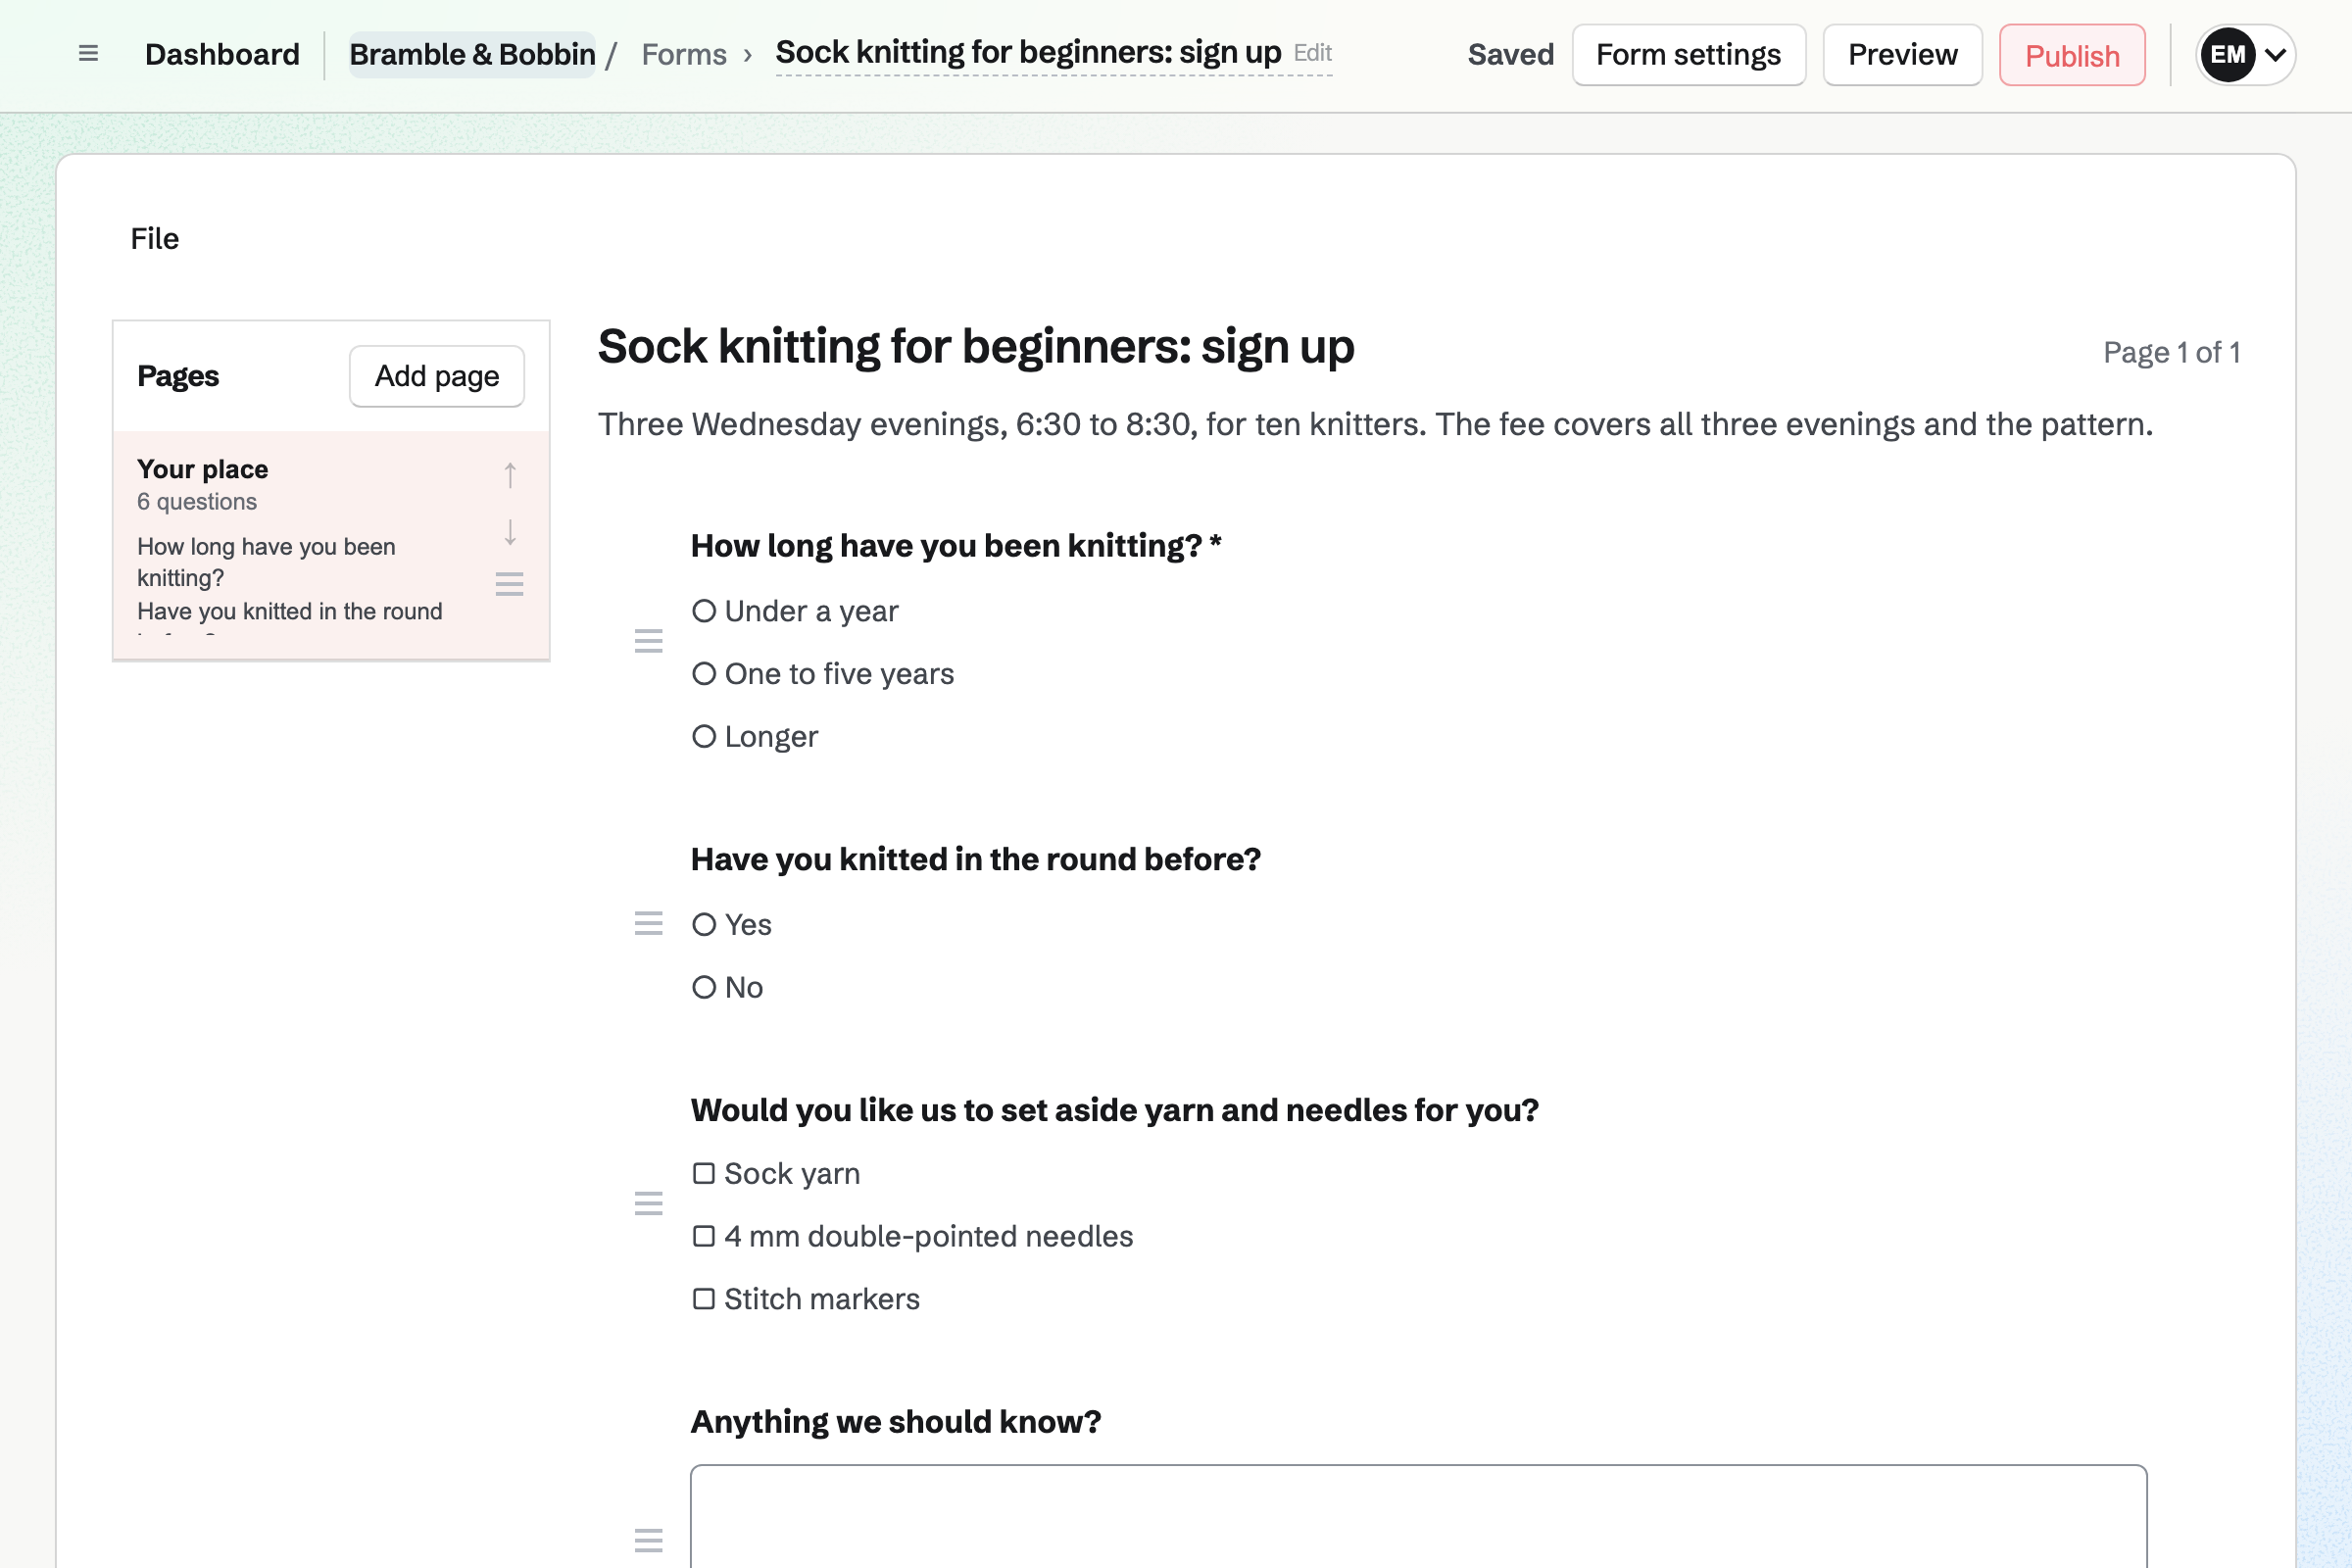Select the Longer option
The width and height of the screenshot is (2352, 1568).
point(704,737)
